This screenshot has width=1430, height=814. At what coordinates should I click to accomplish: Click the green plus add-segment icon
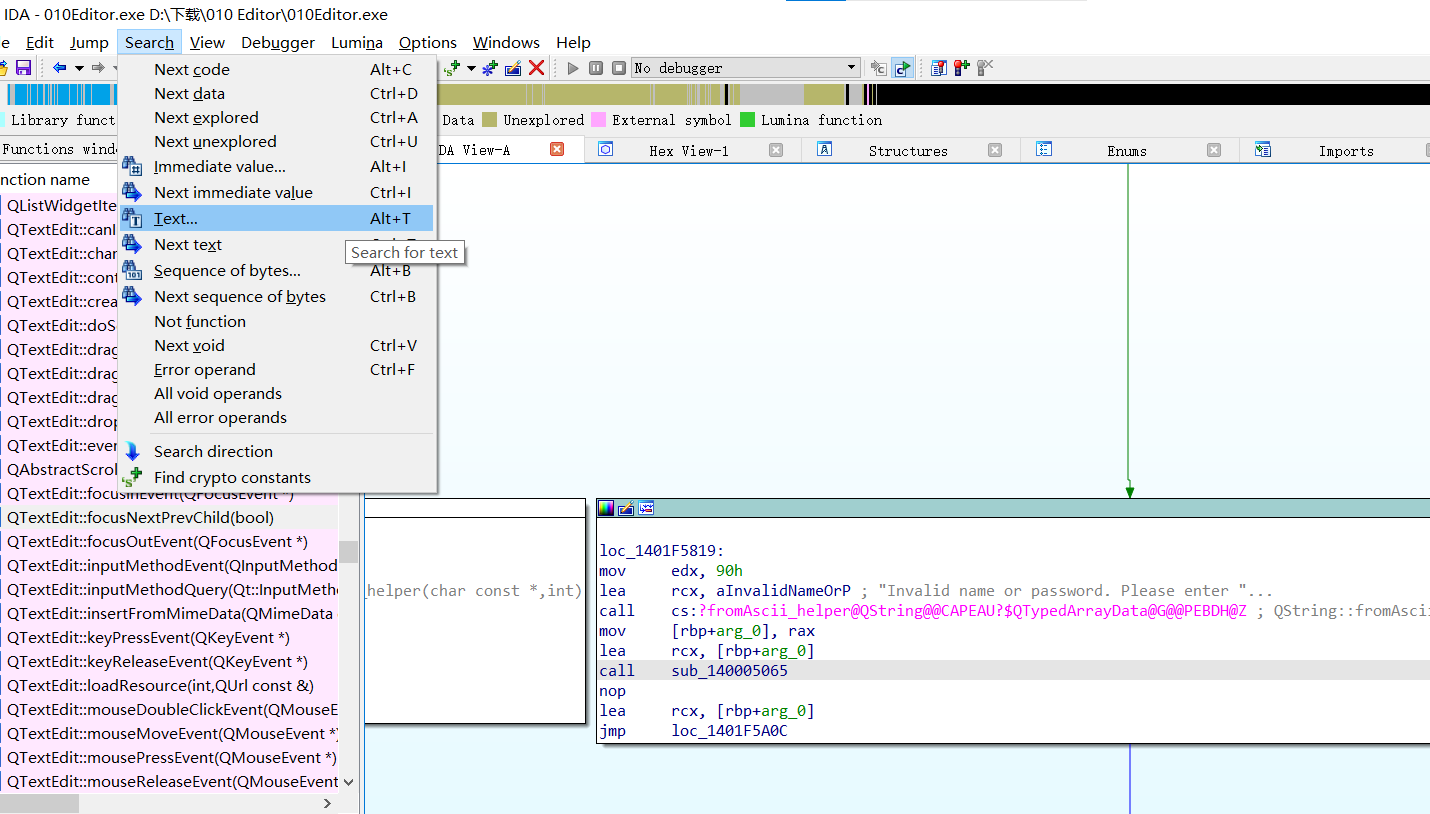(452, 68)
